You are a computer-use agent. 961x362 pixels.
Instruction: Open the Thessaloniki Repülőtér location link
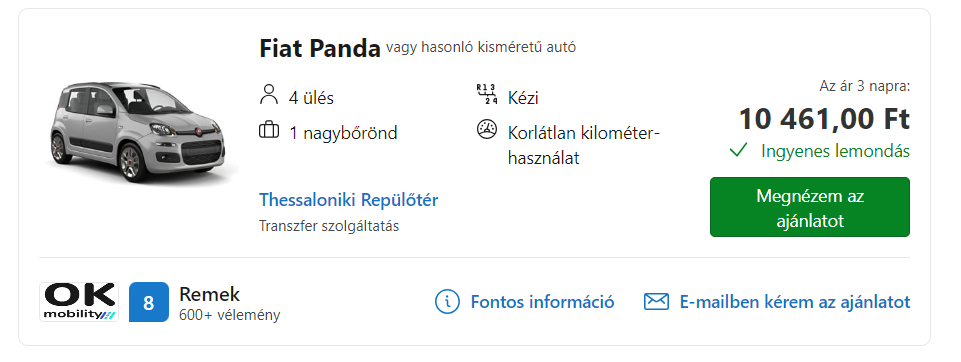348,200
